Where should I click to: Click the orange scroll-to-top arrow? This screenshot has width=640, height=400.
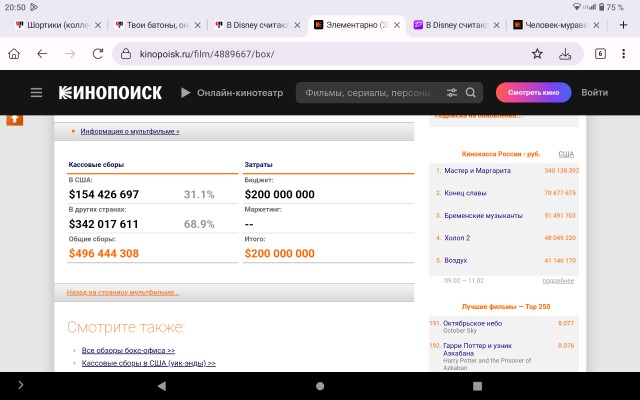14,120
